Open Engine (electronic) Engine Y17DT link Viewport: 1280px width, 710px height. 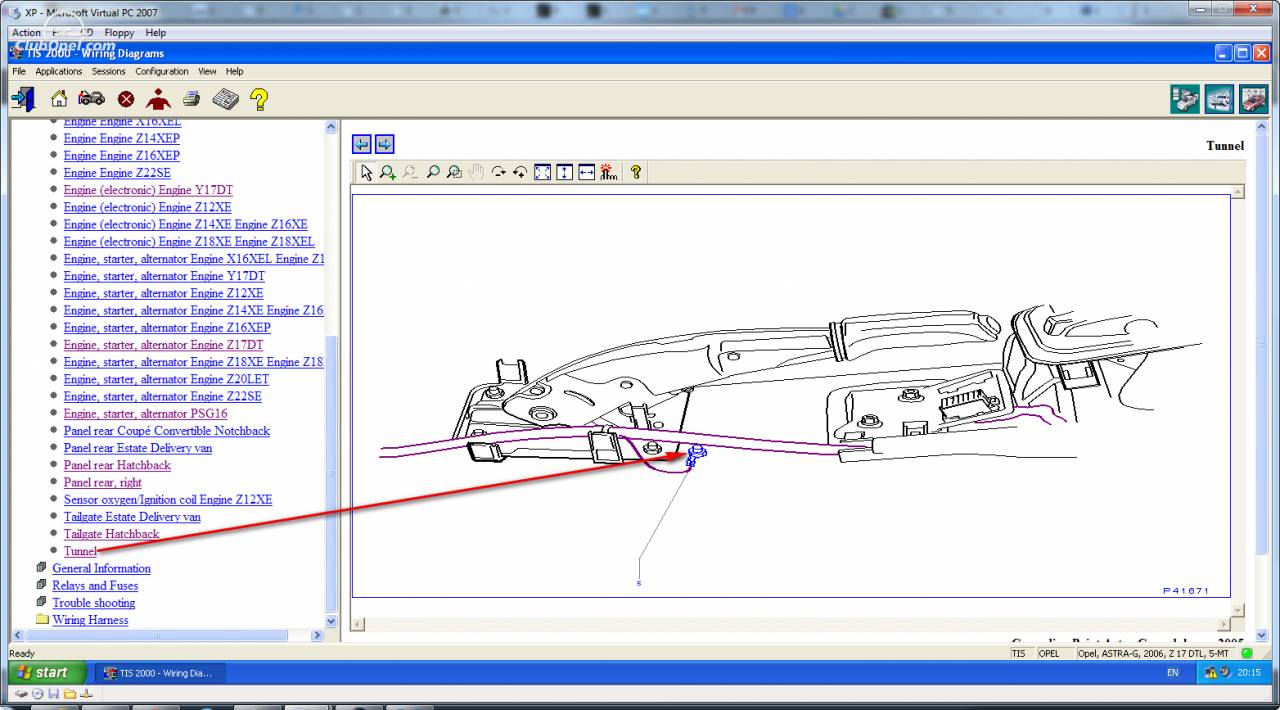point(148,190)
